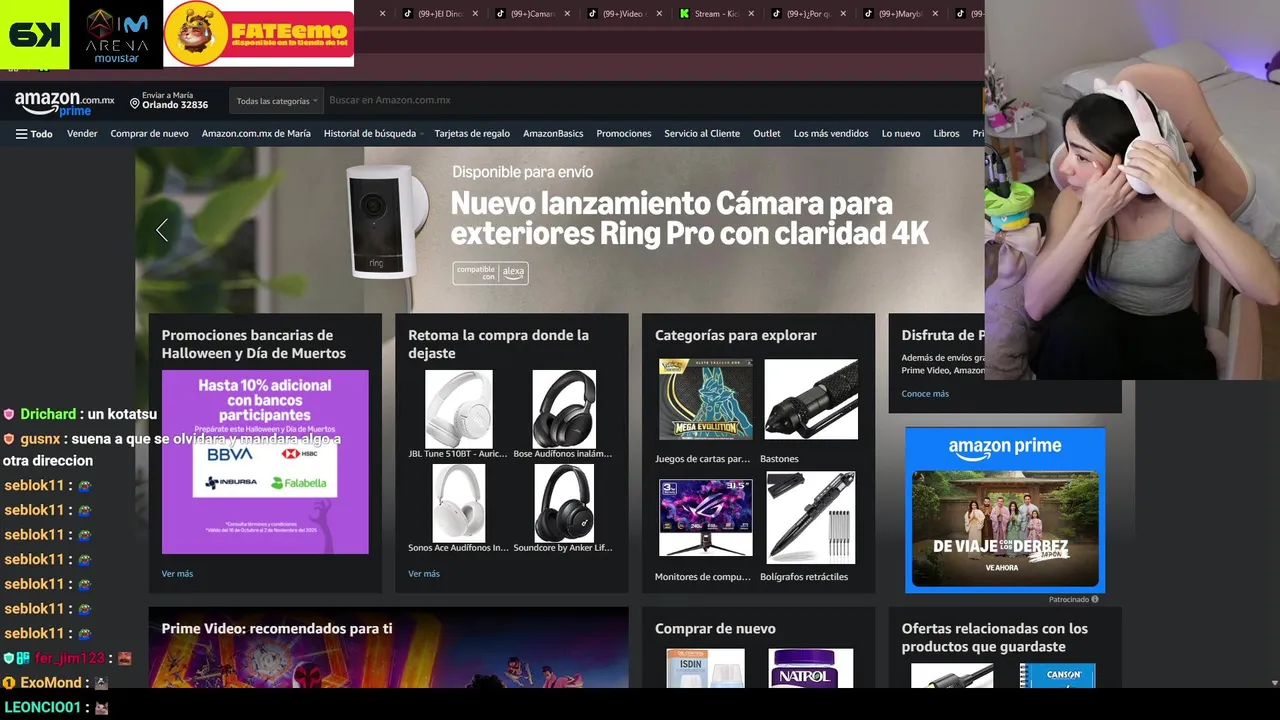Image resolution: width=1280 pixels, height=720 pixels.
Task: Open JBL Tune 510BT headphones thumbnail
Action: [x=459, y=409]
